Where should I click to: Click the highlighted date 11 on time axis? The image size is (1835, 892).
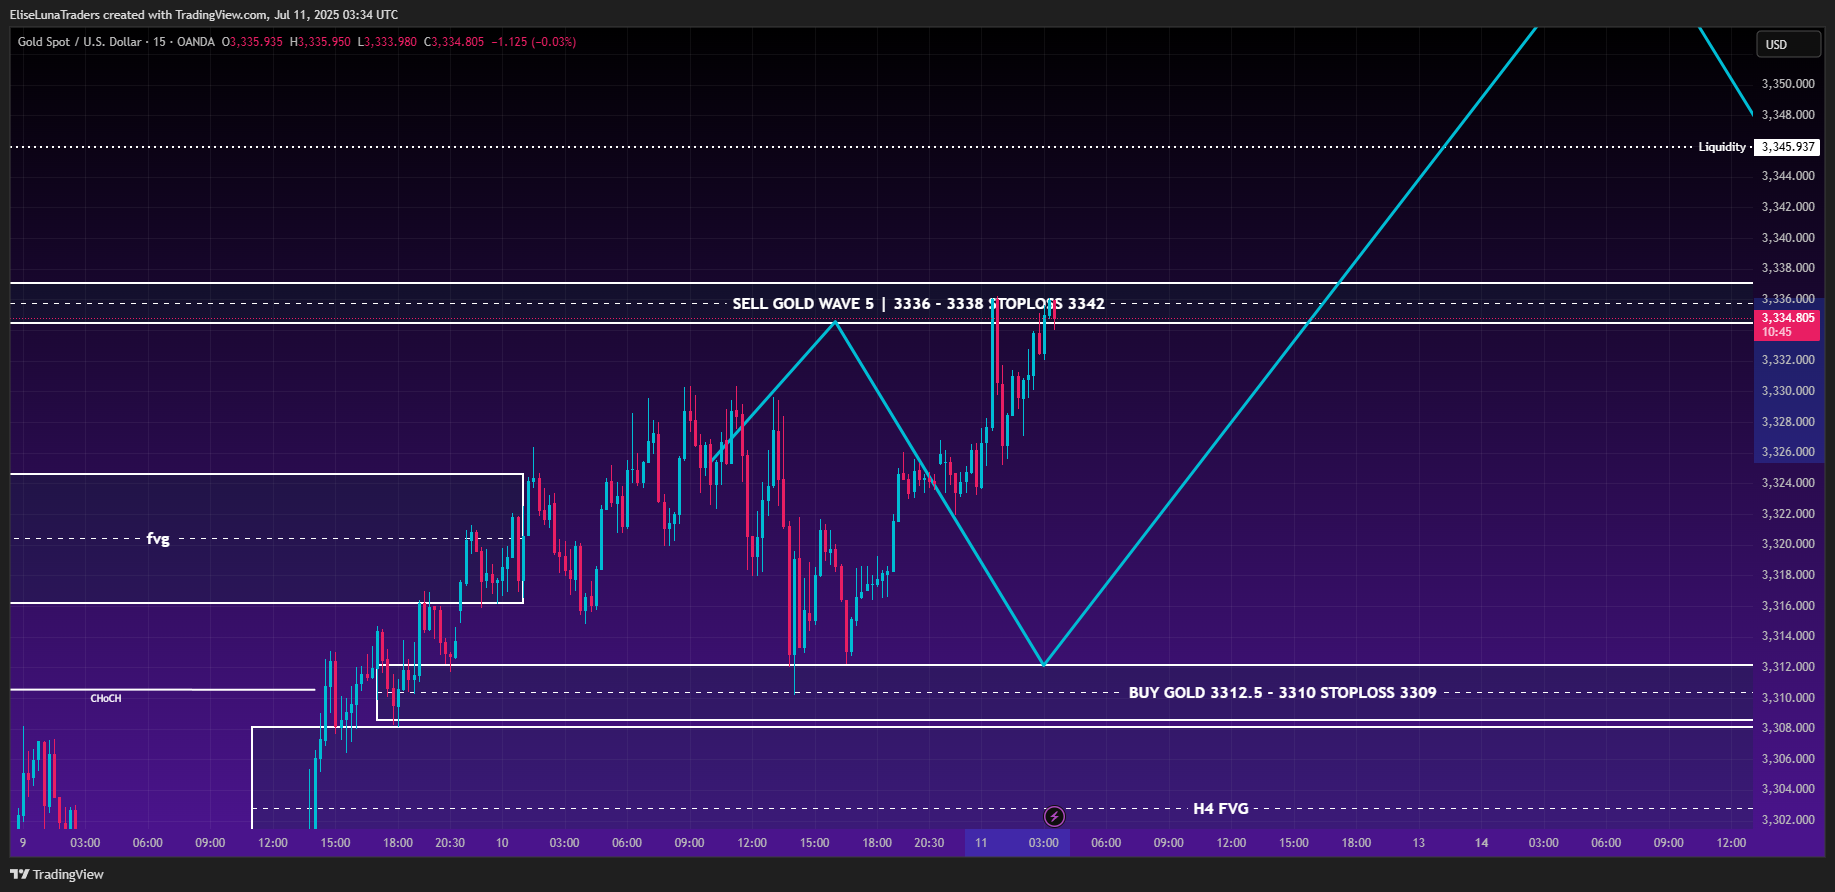pos(981,843)
